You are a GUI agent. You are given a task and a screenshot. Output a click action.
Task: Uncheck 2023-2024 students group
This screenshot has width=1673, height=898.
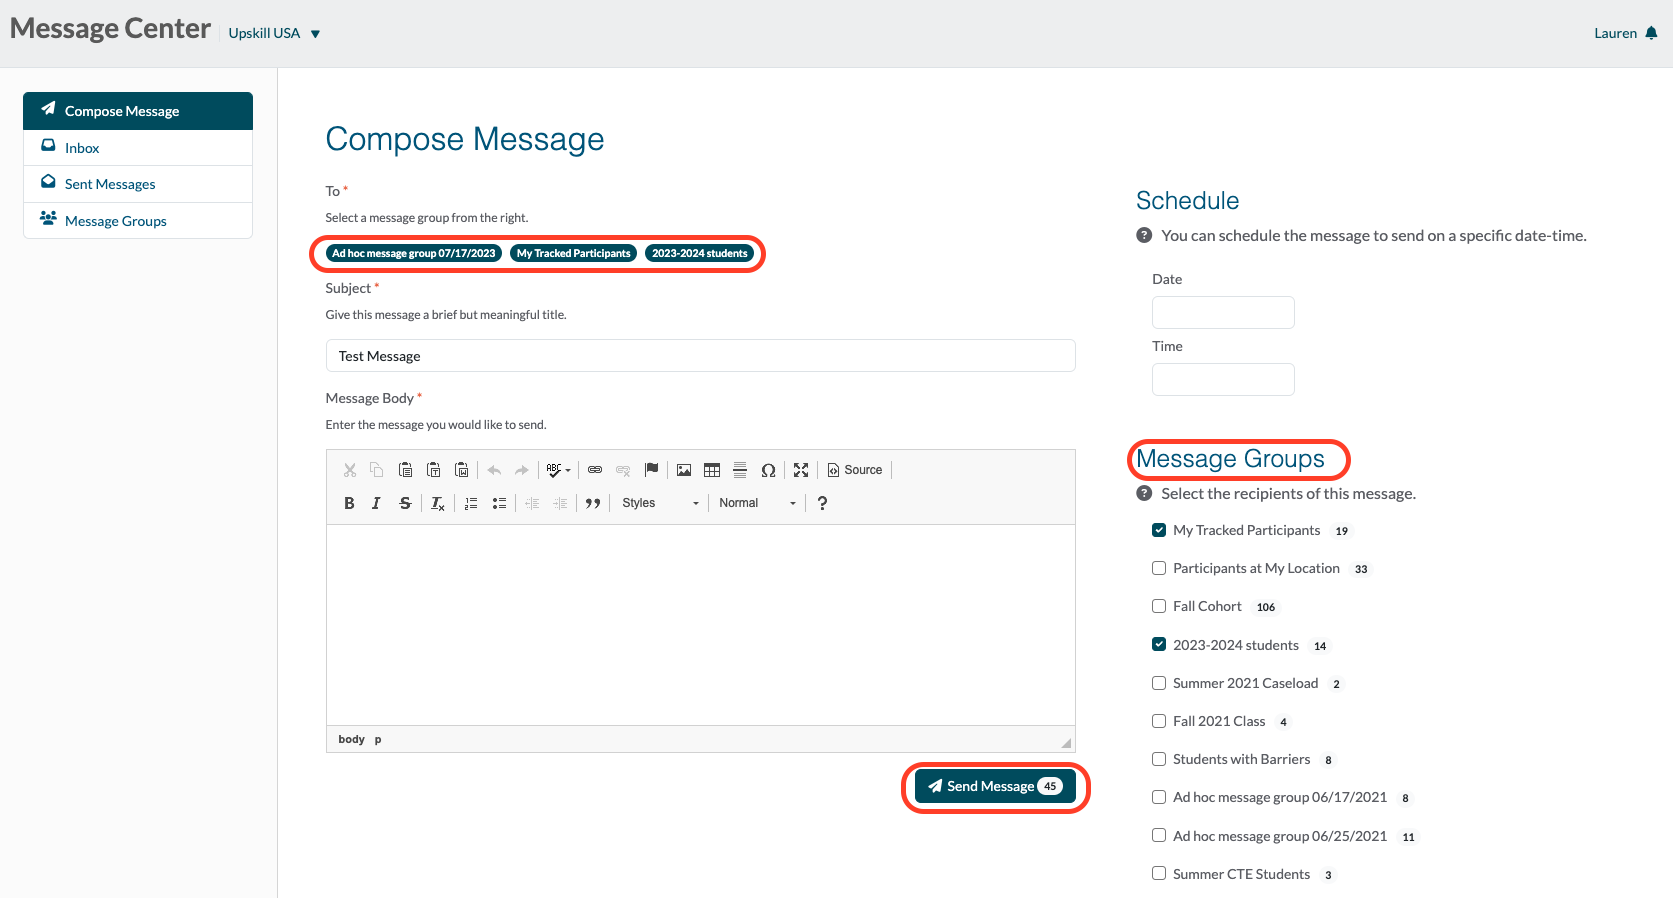click(x=1159, y=644)
